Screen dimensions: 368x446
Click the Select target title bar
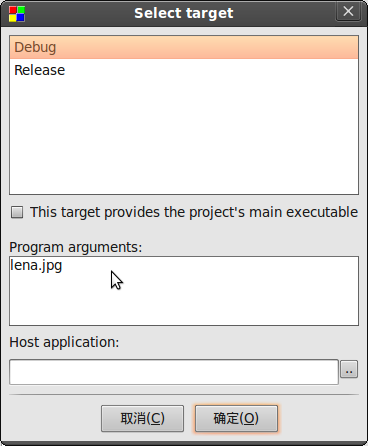click(x=184, y=13)
